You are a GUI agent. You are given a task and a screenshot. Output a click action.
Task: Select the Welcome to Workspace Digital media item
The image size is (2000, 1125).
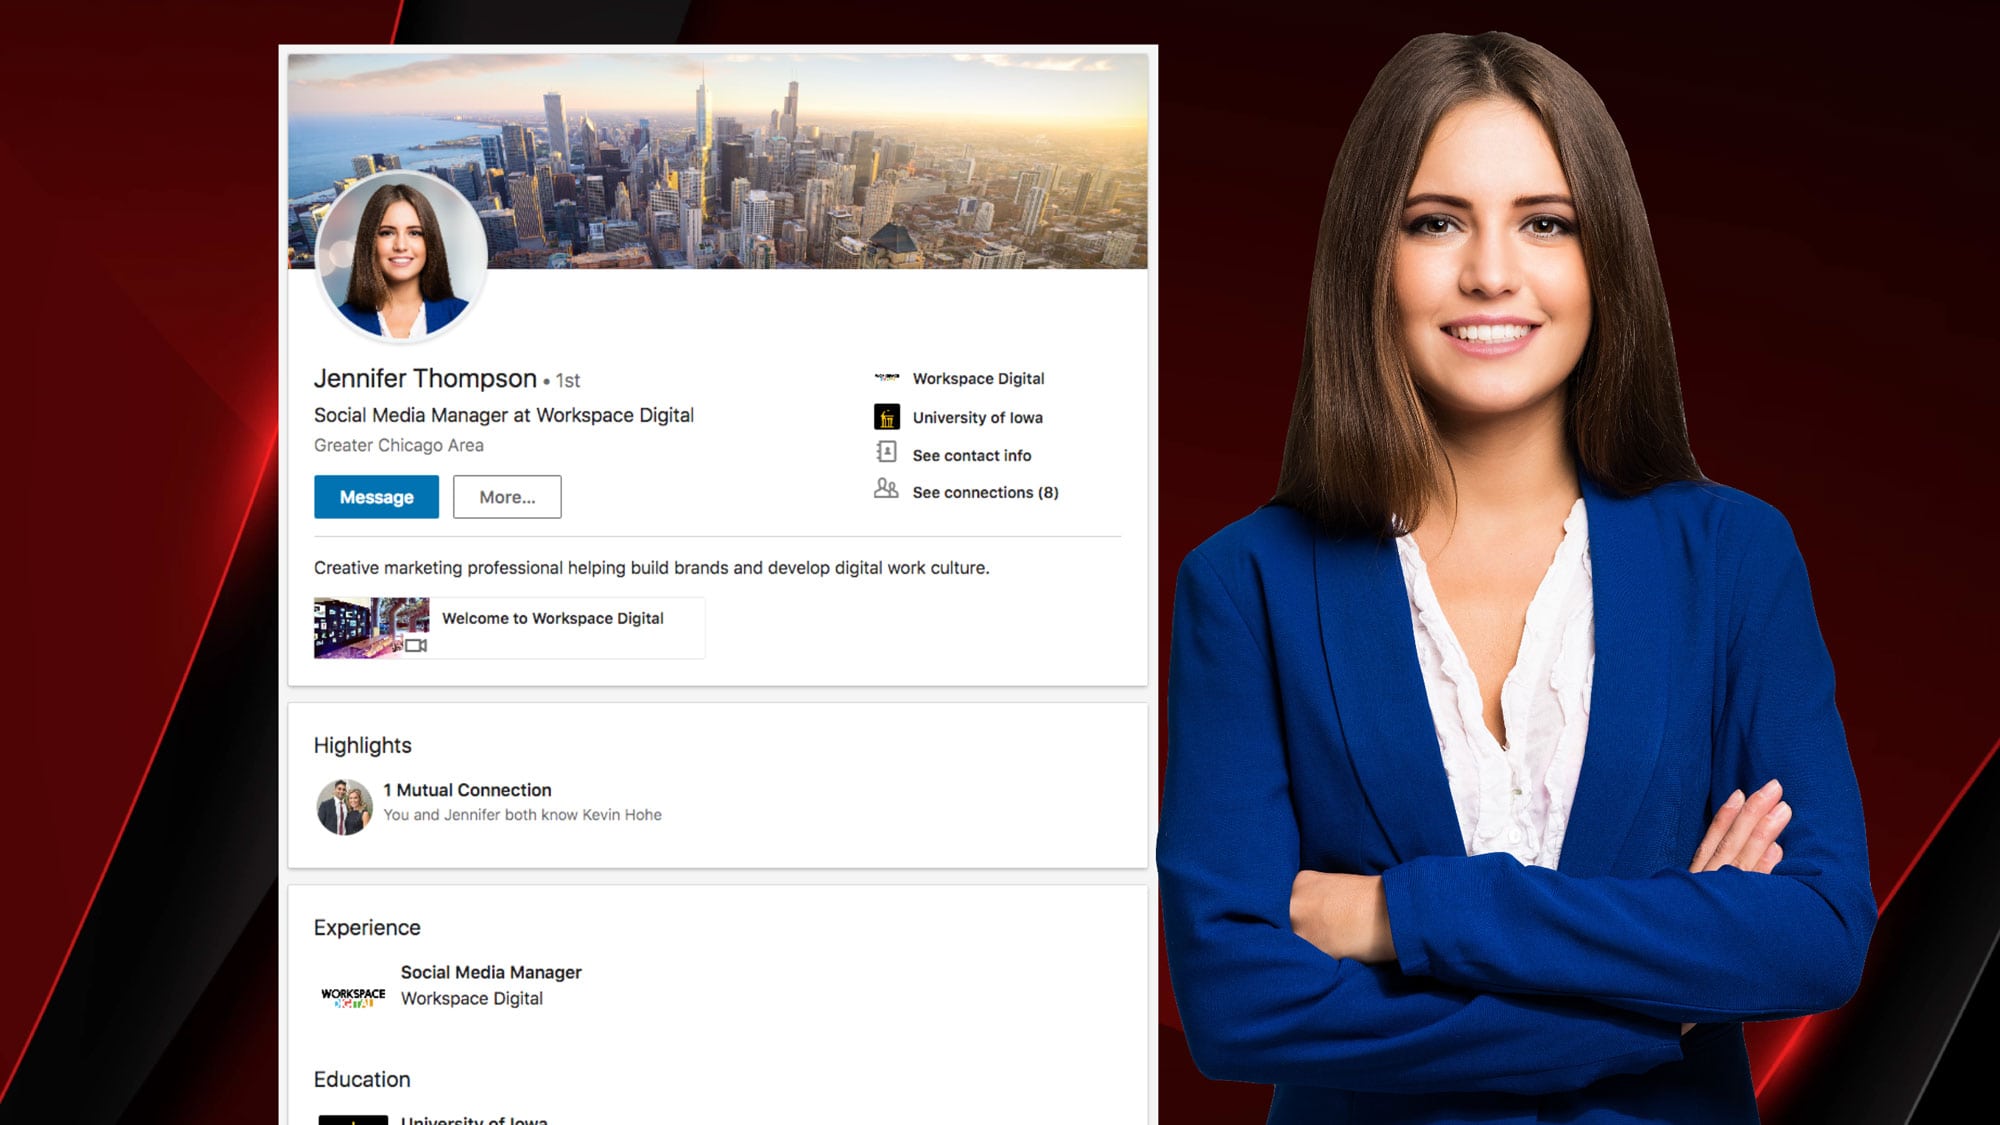coord(552,618)
